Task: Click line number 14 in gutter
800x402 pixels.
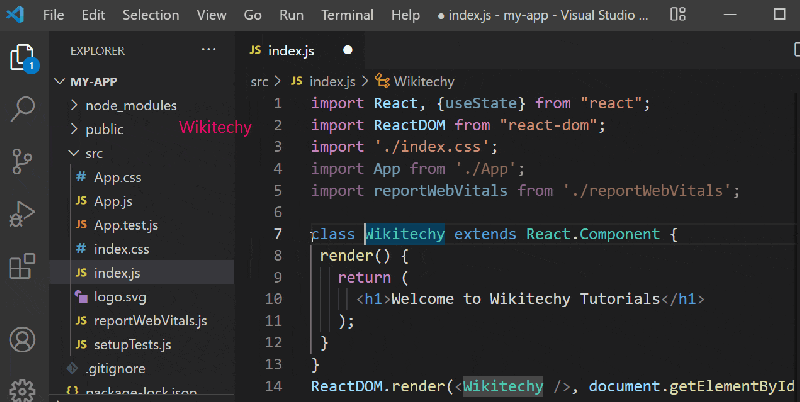Action: pyautogui.click(x=273, y=386)
